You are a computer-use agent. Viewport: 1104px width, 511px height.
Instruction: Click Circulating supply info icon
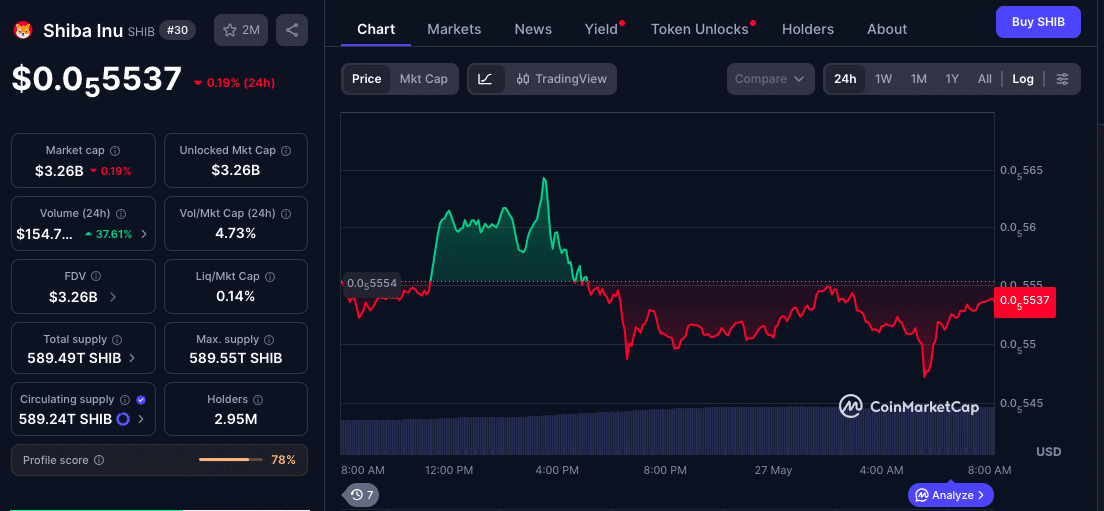125,400
